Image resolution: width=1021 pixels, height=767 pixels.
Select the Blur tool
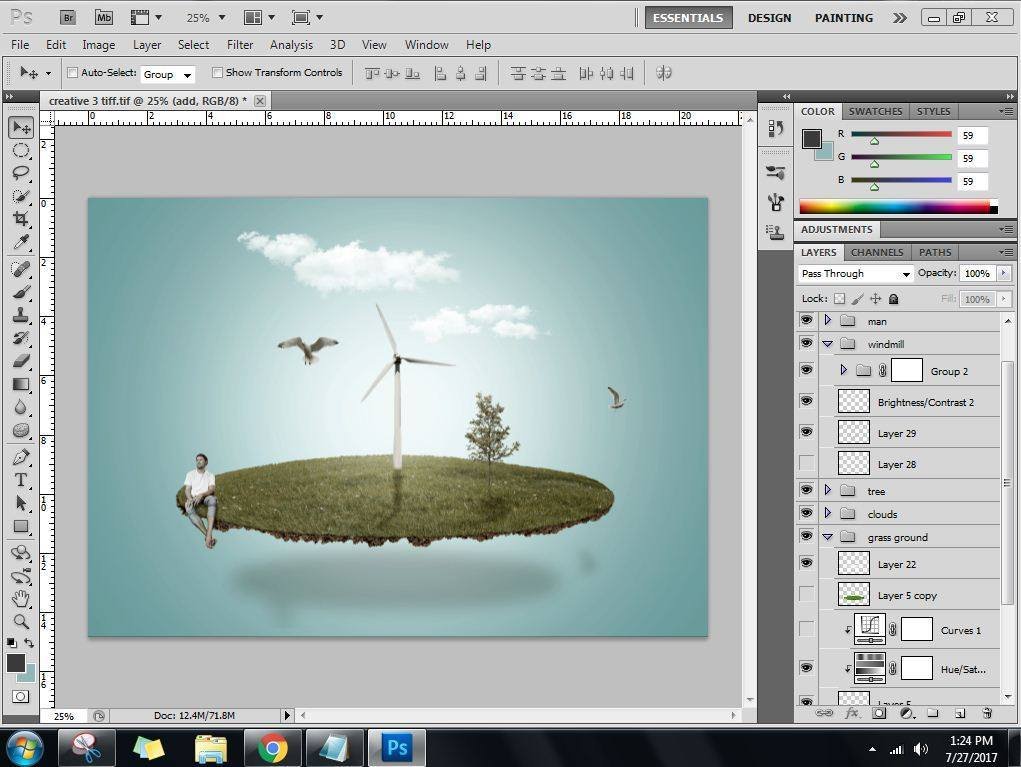(x=21, y=407)
